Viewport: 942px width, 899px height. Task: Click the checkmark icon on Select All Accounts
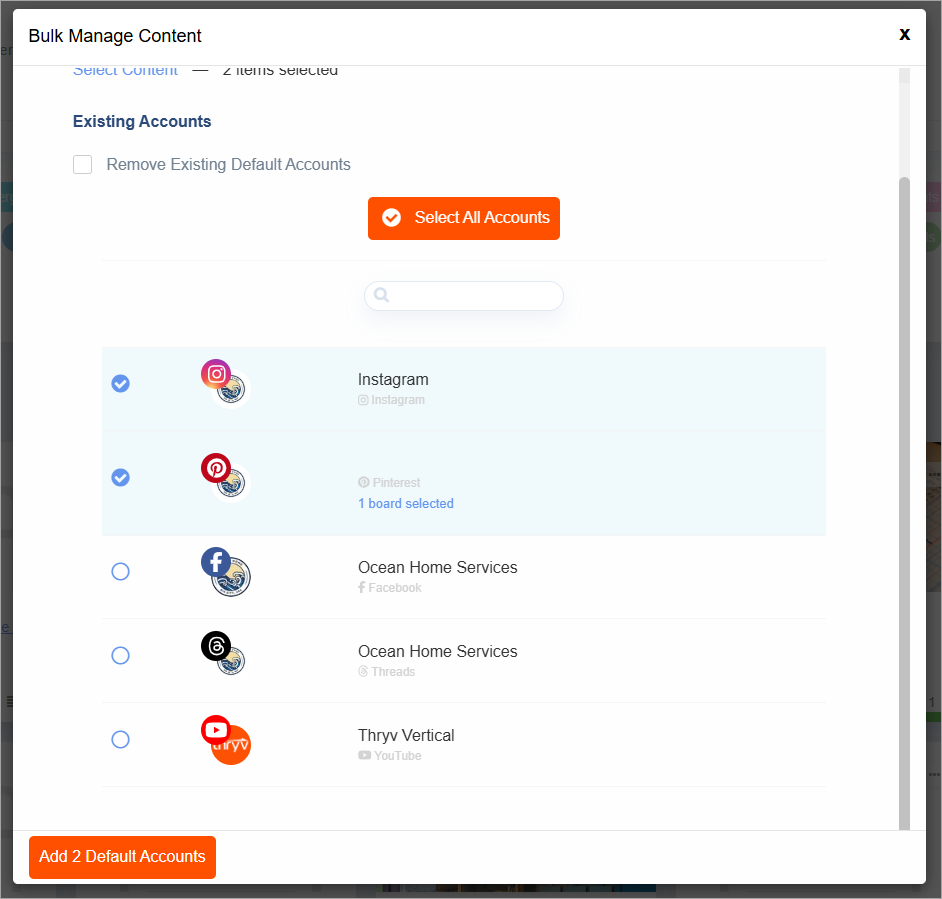[391, 218]
